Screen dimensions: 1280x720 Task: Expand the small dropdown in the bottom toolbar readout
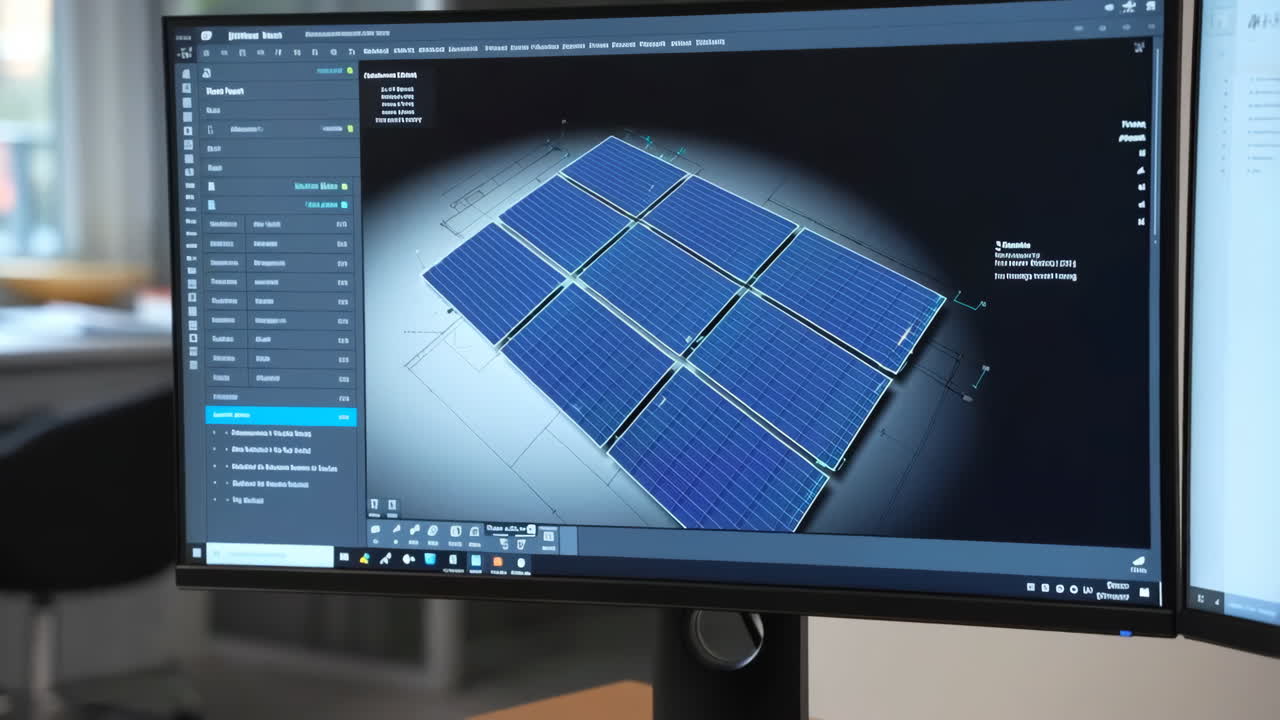[x=530, y=528]
